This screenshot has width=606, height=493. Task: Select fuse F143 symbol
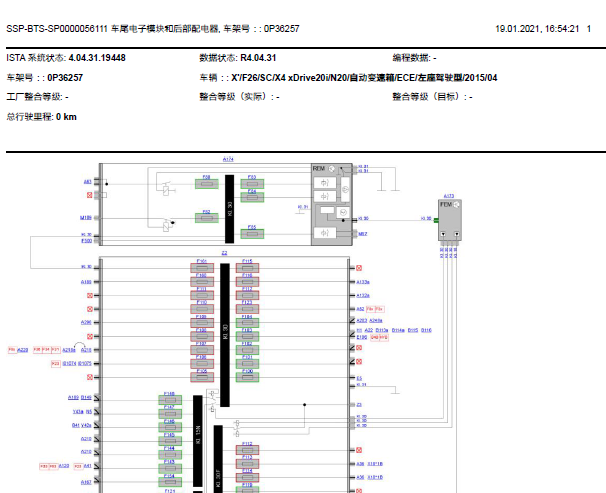[x=170, y=468]
